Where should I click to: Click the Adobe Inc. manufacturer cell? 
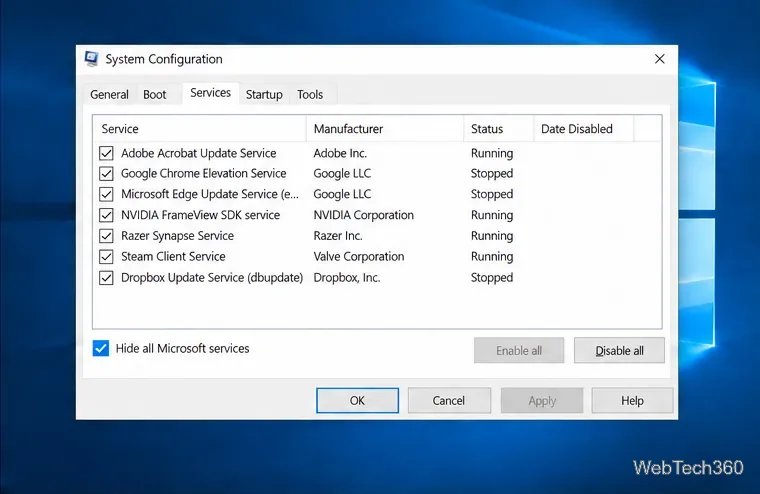click(340, 153)
